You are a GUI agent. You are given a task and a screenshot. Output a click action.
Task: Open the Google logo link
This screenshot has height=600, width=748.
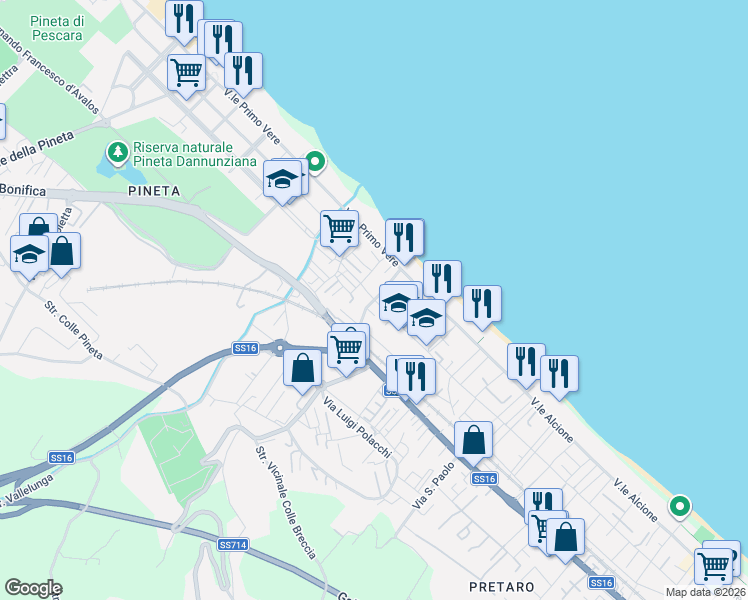[x=33, y=589]
